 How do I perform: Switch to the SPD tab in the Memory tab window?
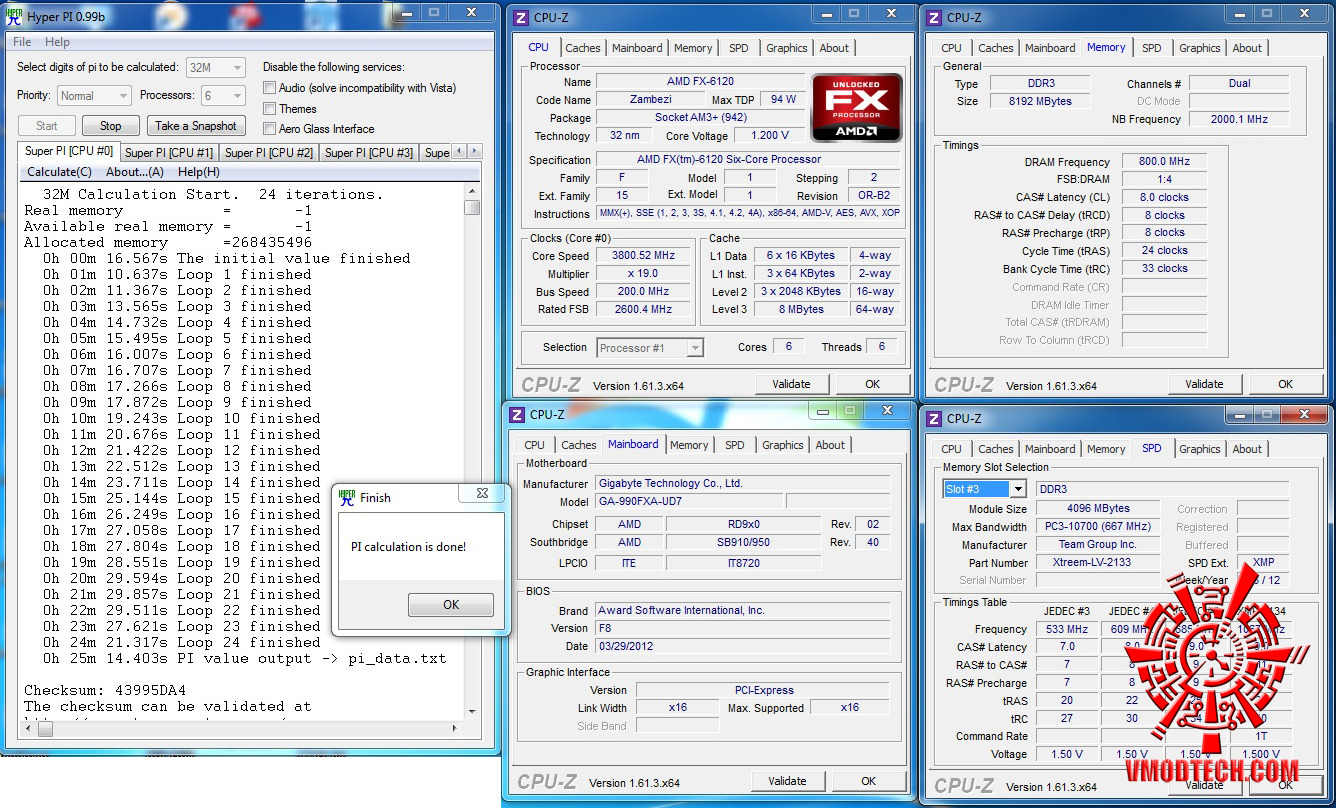(1152, 48)
